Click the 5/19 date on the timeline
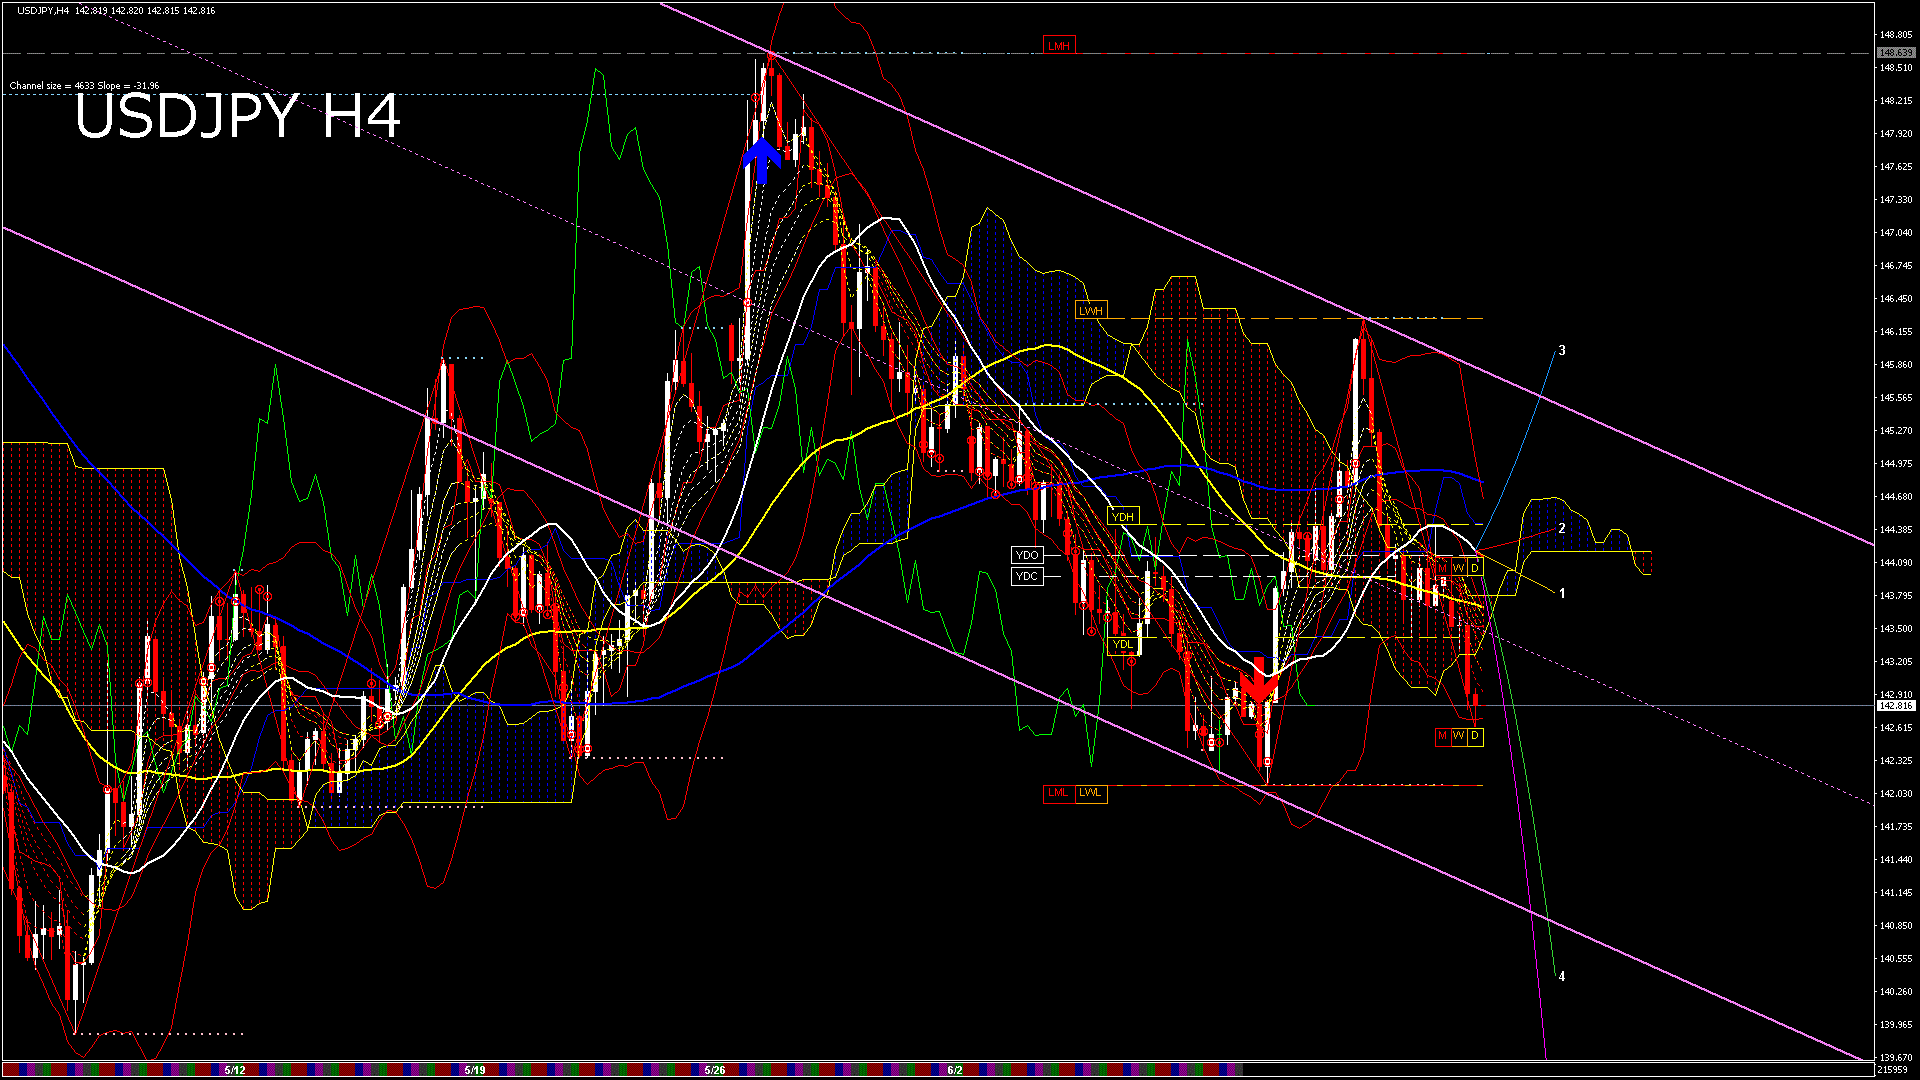1920x1080 pixels. click(475, 1070)
